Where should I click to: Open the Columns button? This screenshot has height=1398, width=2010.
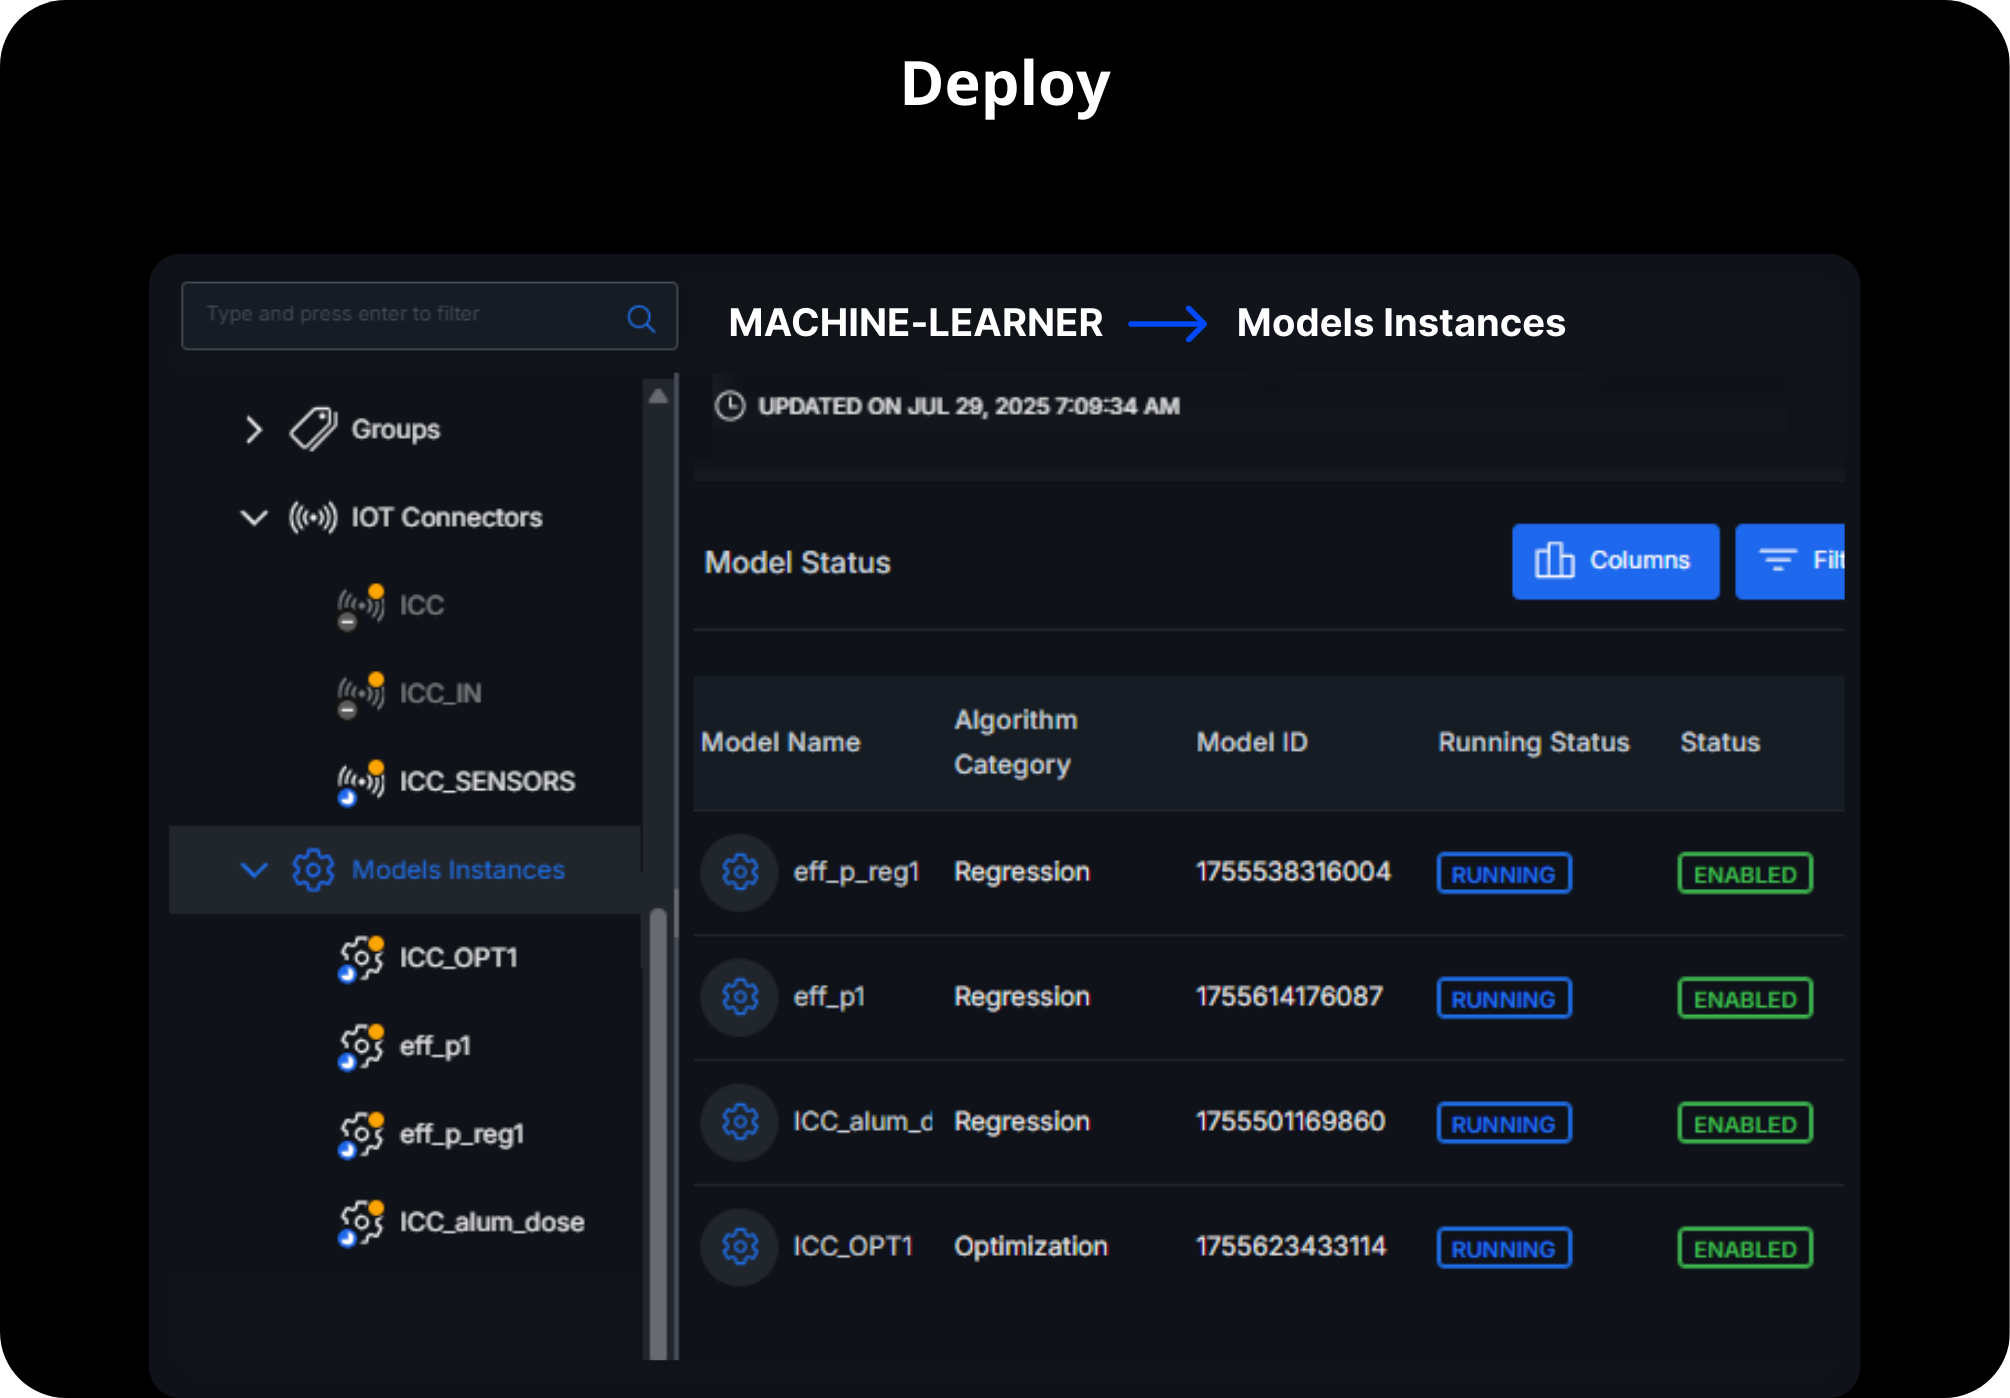coord(1615,561)
